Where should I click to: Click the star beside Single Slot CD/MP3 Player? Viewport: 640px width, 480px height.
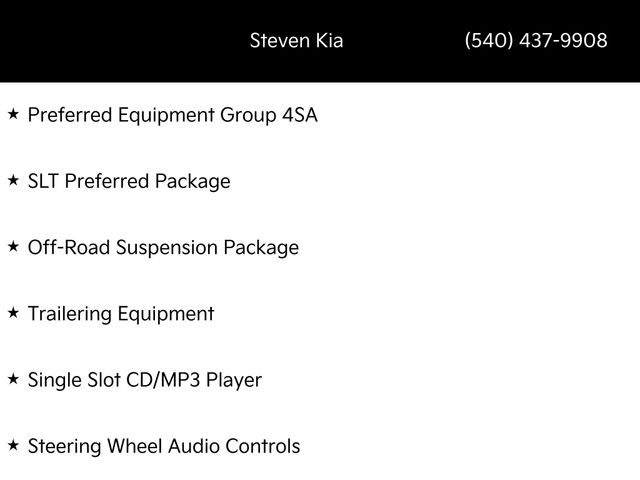13,379
